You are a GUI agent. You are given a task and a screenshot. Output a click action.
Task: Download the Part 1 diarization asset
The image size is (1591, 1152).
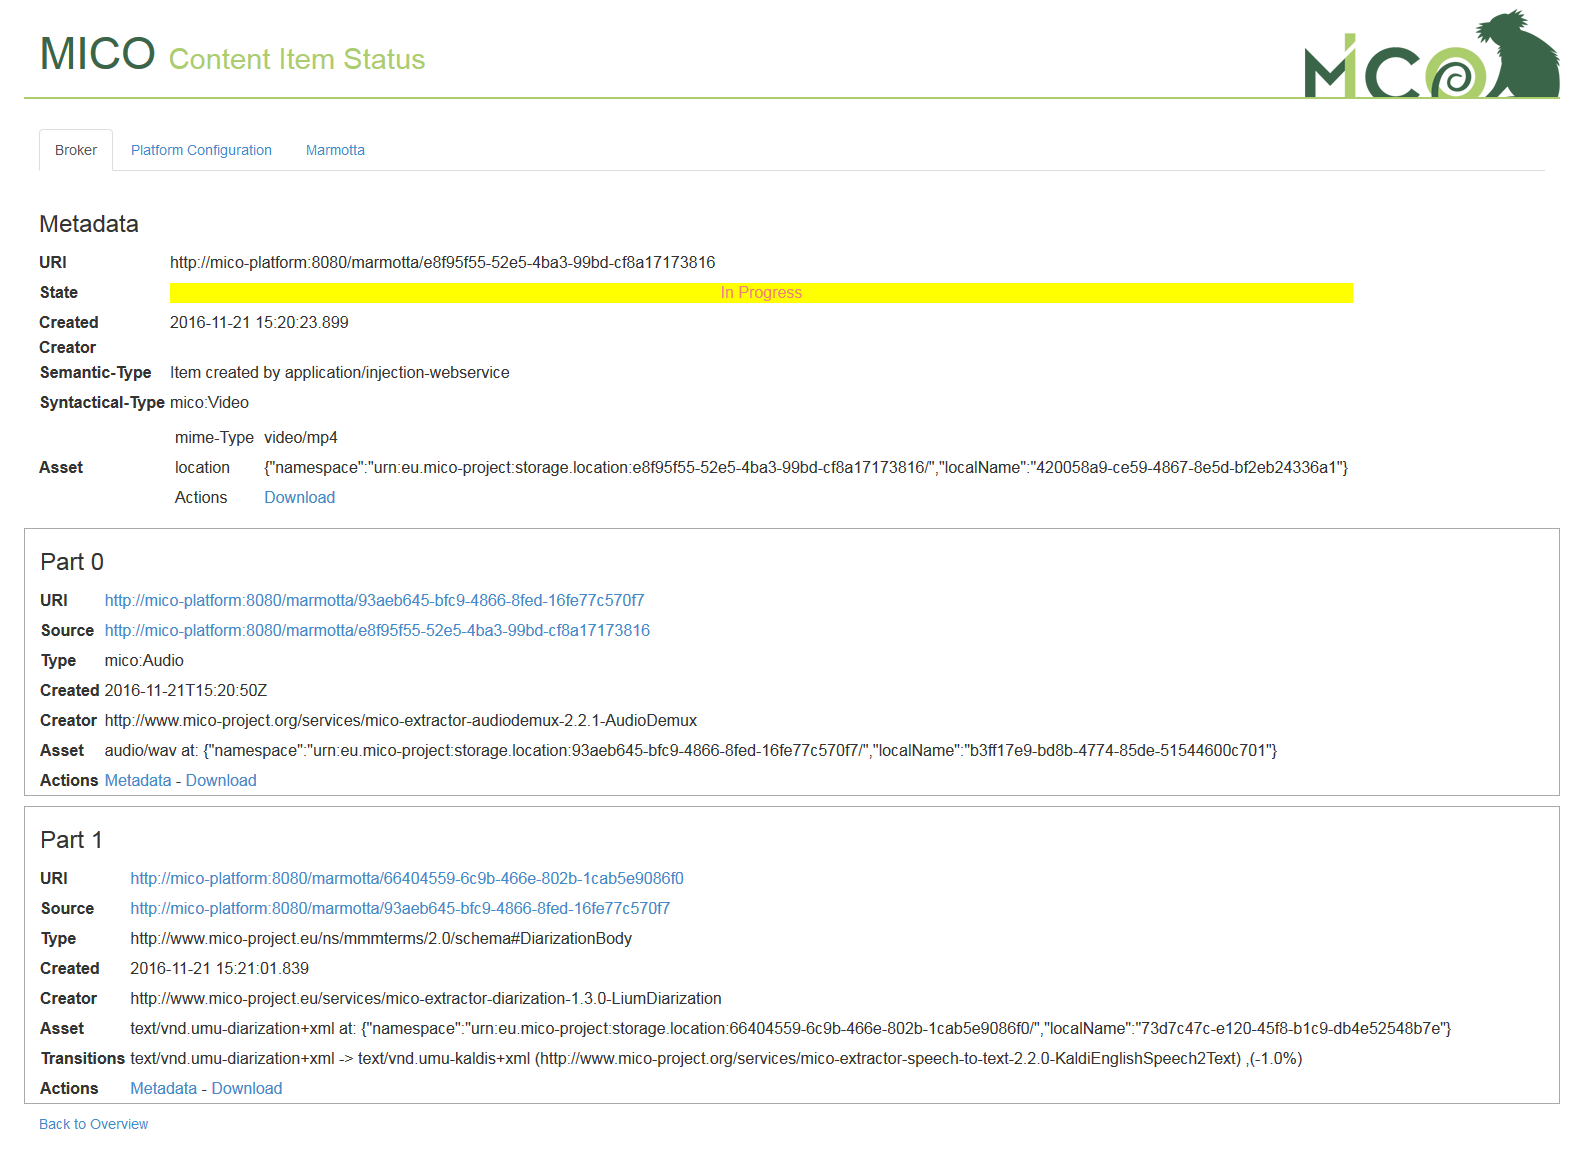[x=247, y=1089]
